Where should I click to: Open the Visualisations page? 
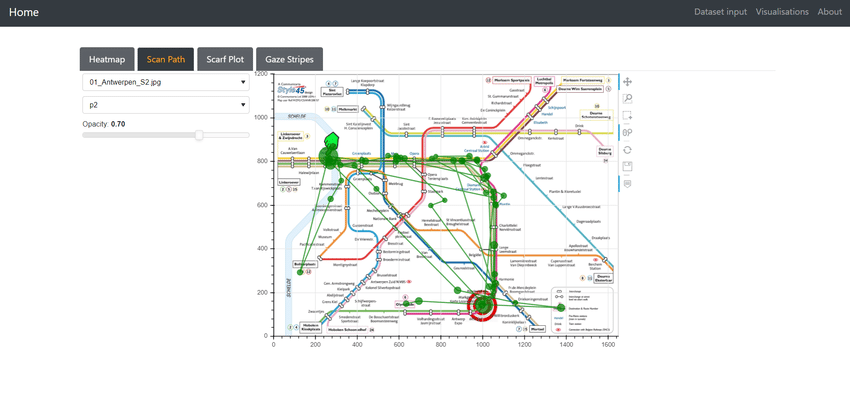point(782,12)
